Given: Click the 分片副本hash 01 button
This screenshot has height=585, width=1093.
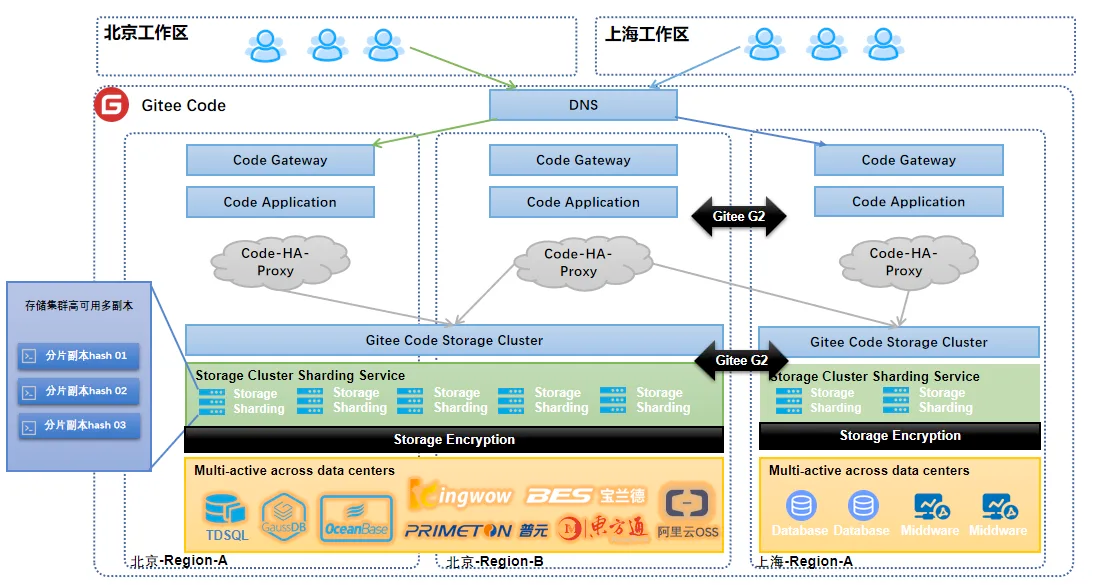Looking at the screenshot, I should [78, 356].
